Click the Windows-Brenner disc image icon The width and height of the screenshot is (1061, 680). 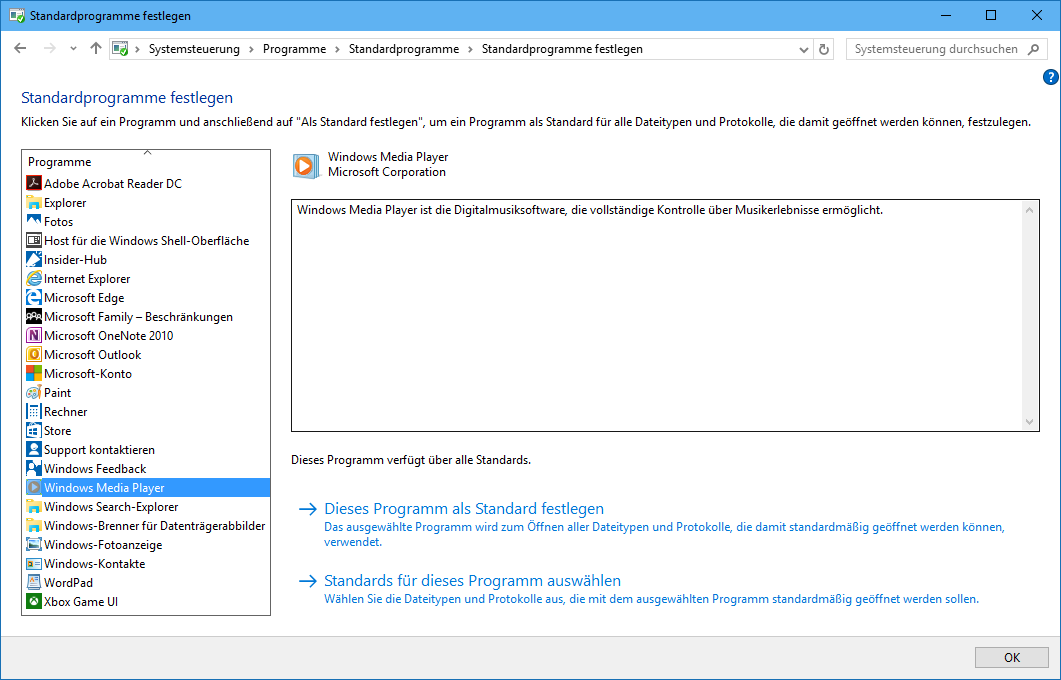[34, 525]
